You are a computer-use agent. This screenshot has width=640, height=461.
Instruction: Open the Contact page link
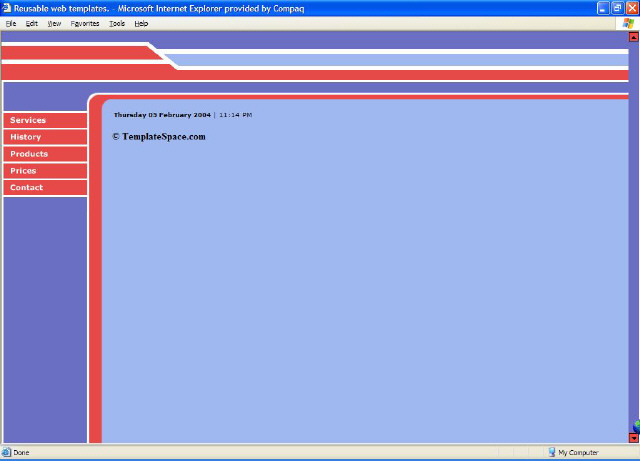click(27, 188)
